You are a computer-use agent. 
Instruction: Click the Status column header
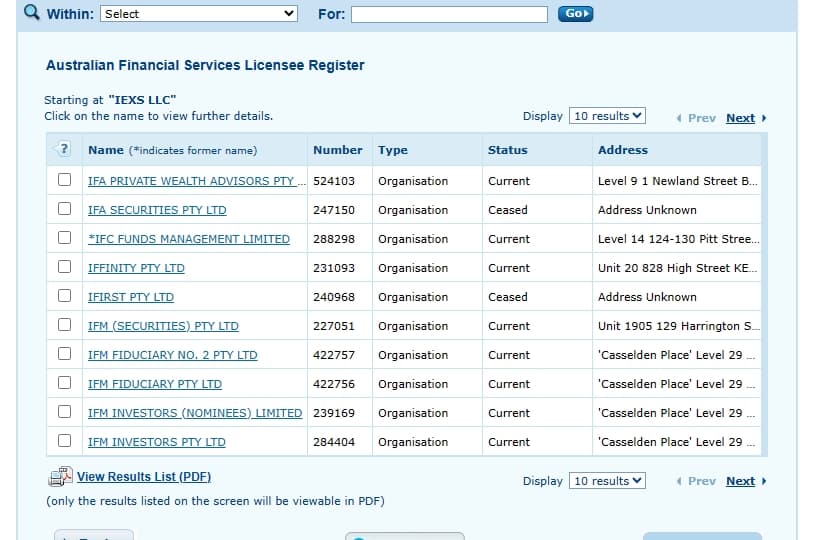(508, 150)
